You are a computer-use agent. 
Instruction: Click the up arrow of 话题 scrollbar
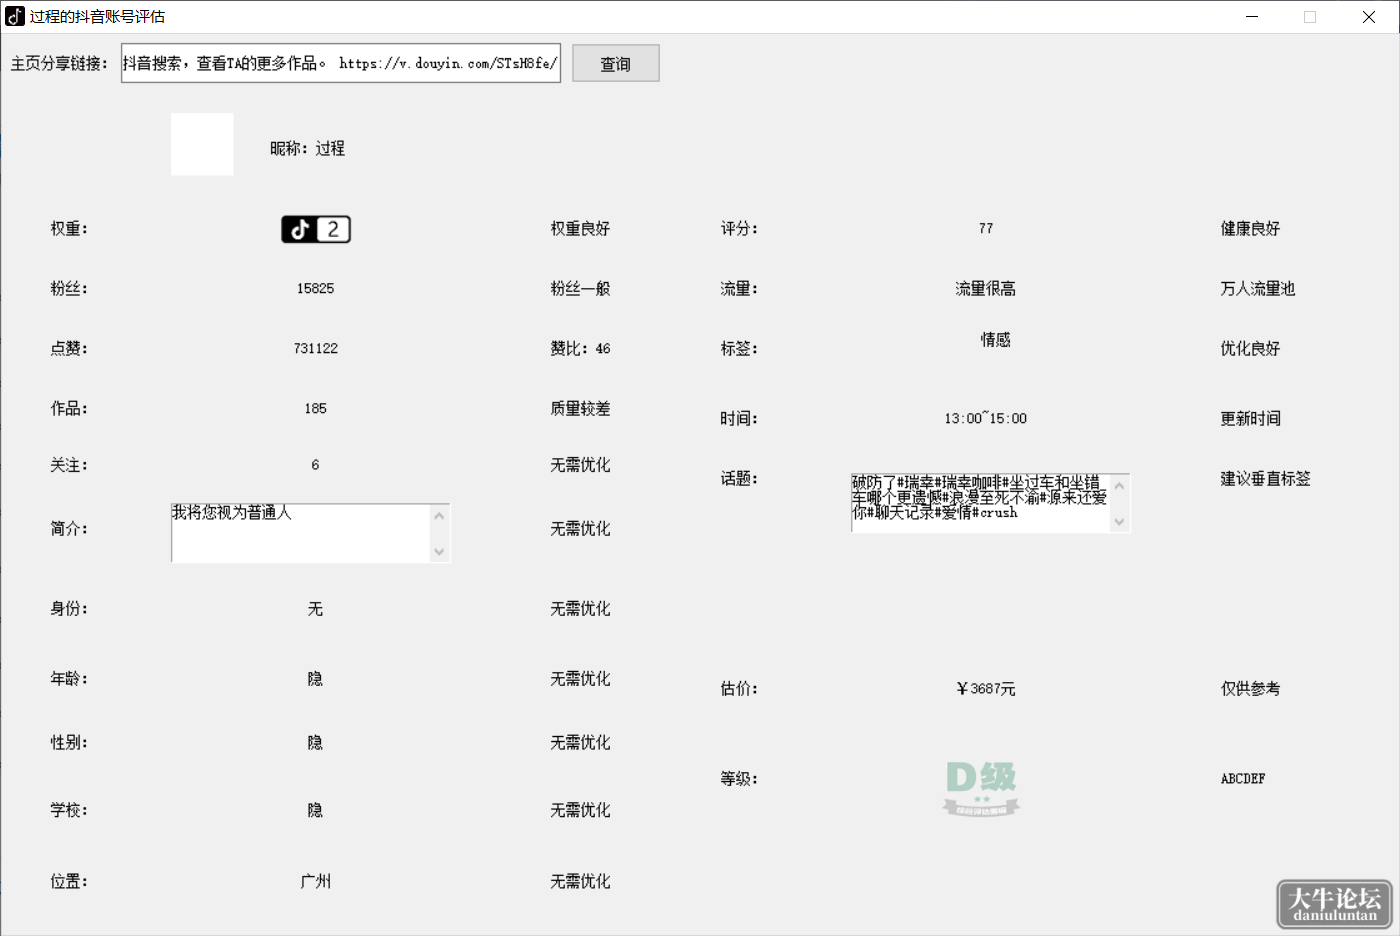tap(1119, 486)
